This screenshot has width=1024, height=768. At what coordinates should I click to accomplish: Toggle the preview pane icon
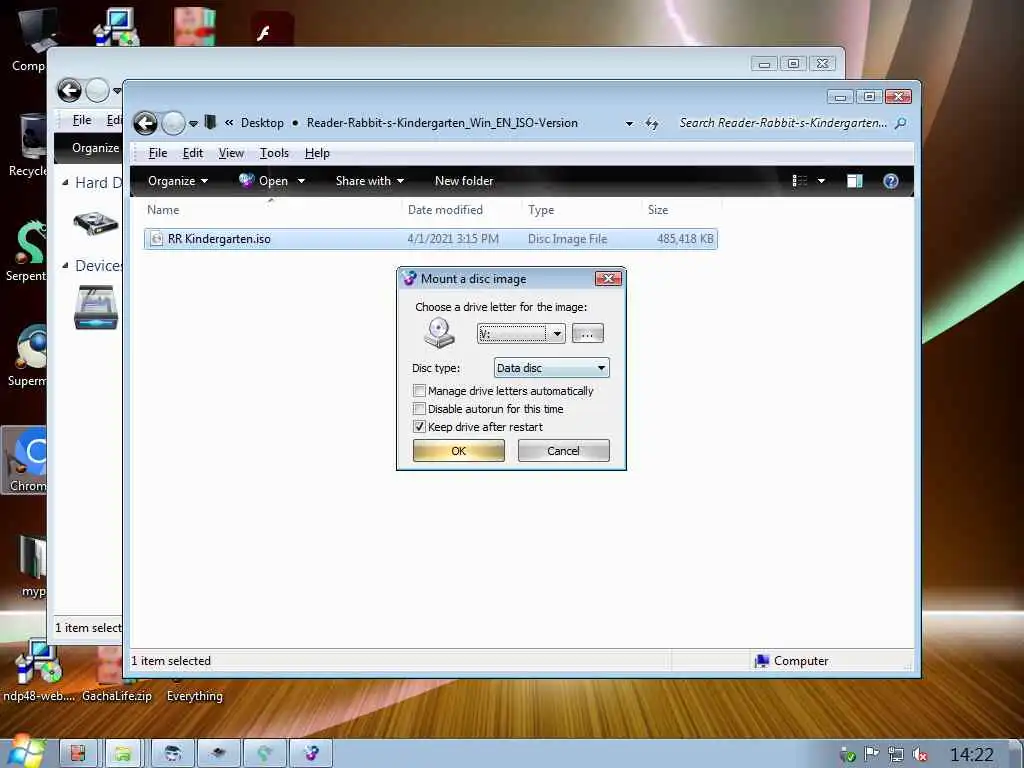tap(854, 181)
